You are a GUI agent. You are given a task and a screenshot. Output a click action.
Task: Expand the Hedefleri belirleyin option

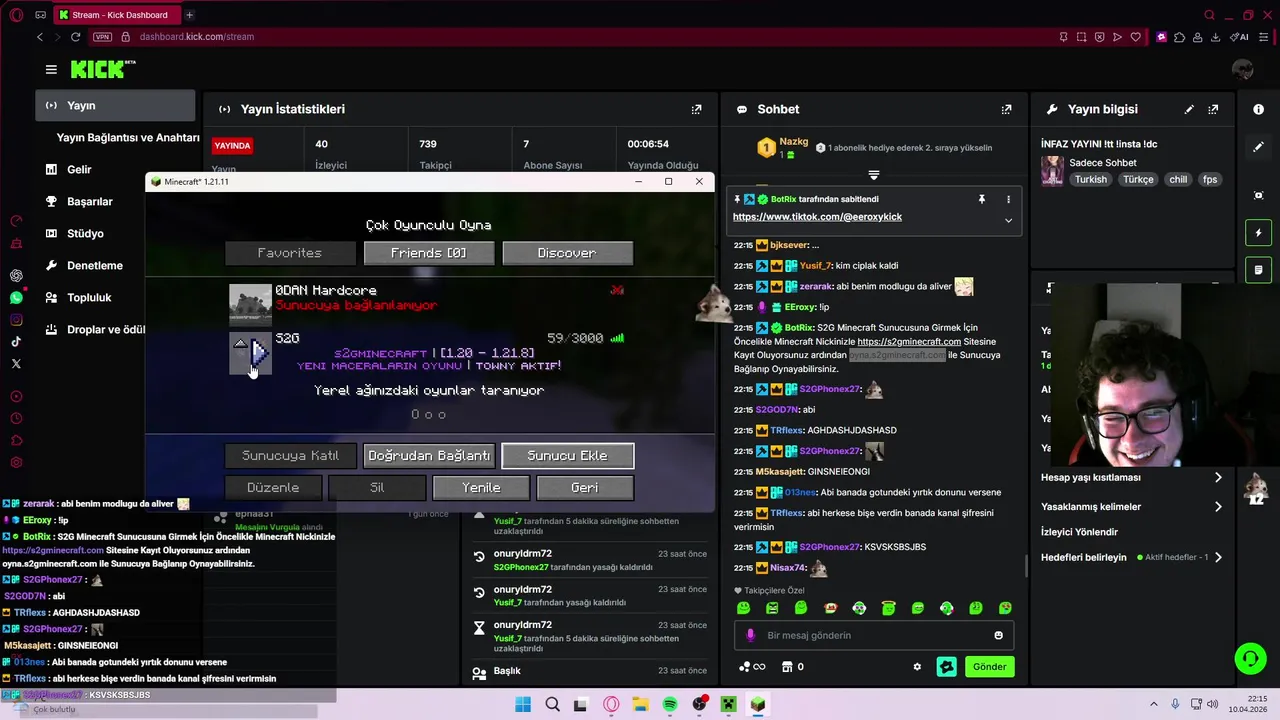point(1218,557)
